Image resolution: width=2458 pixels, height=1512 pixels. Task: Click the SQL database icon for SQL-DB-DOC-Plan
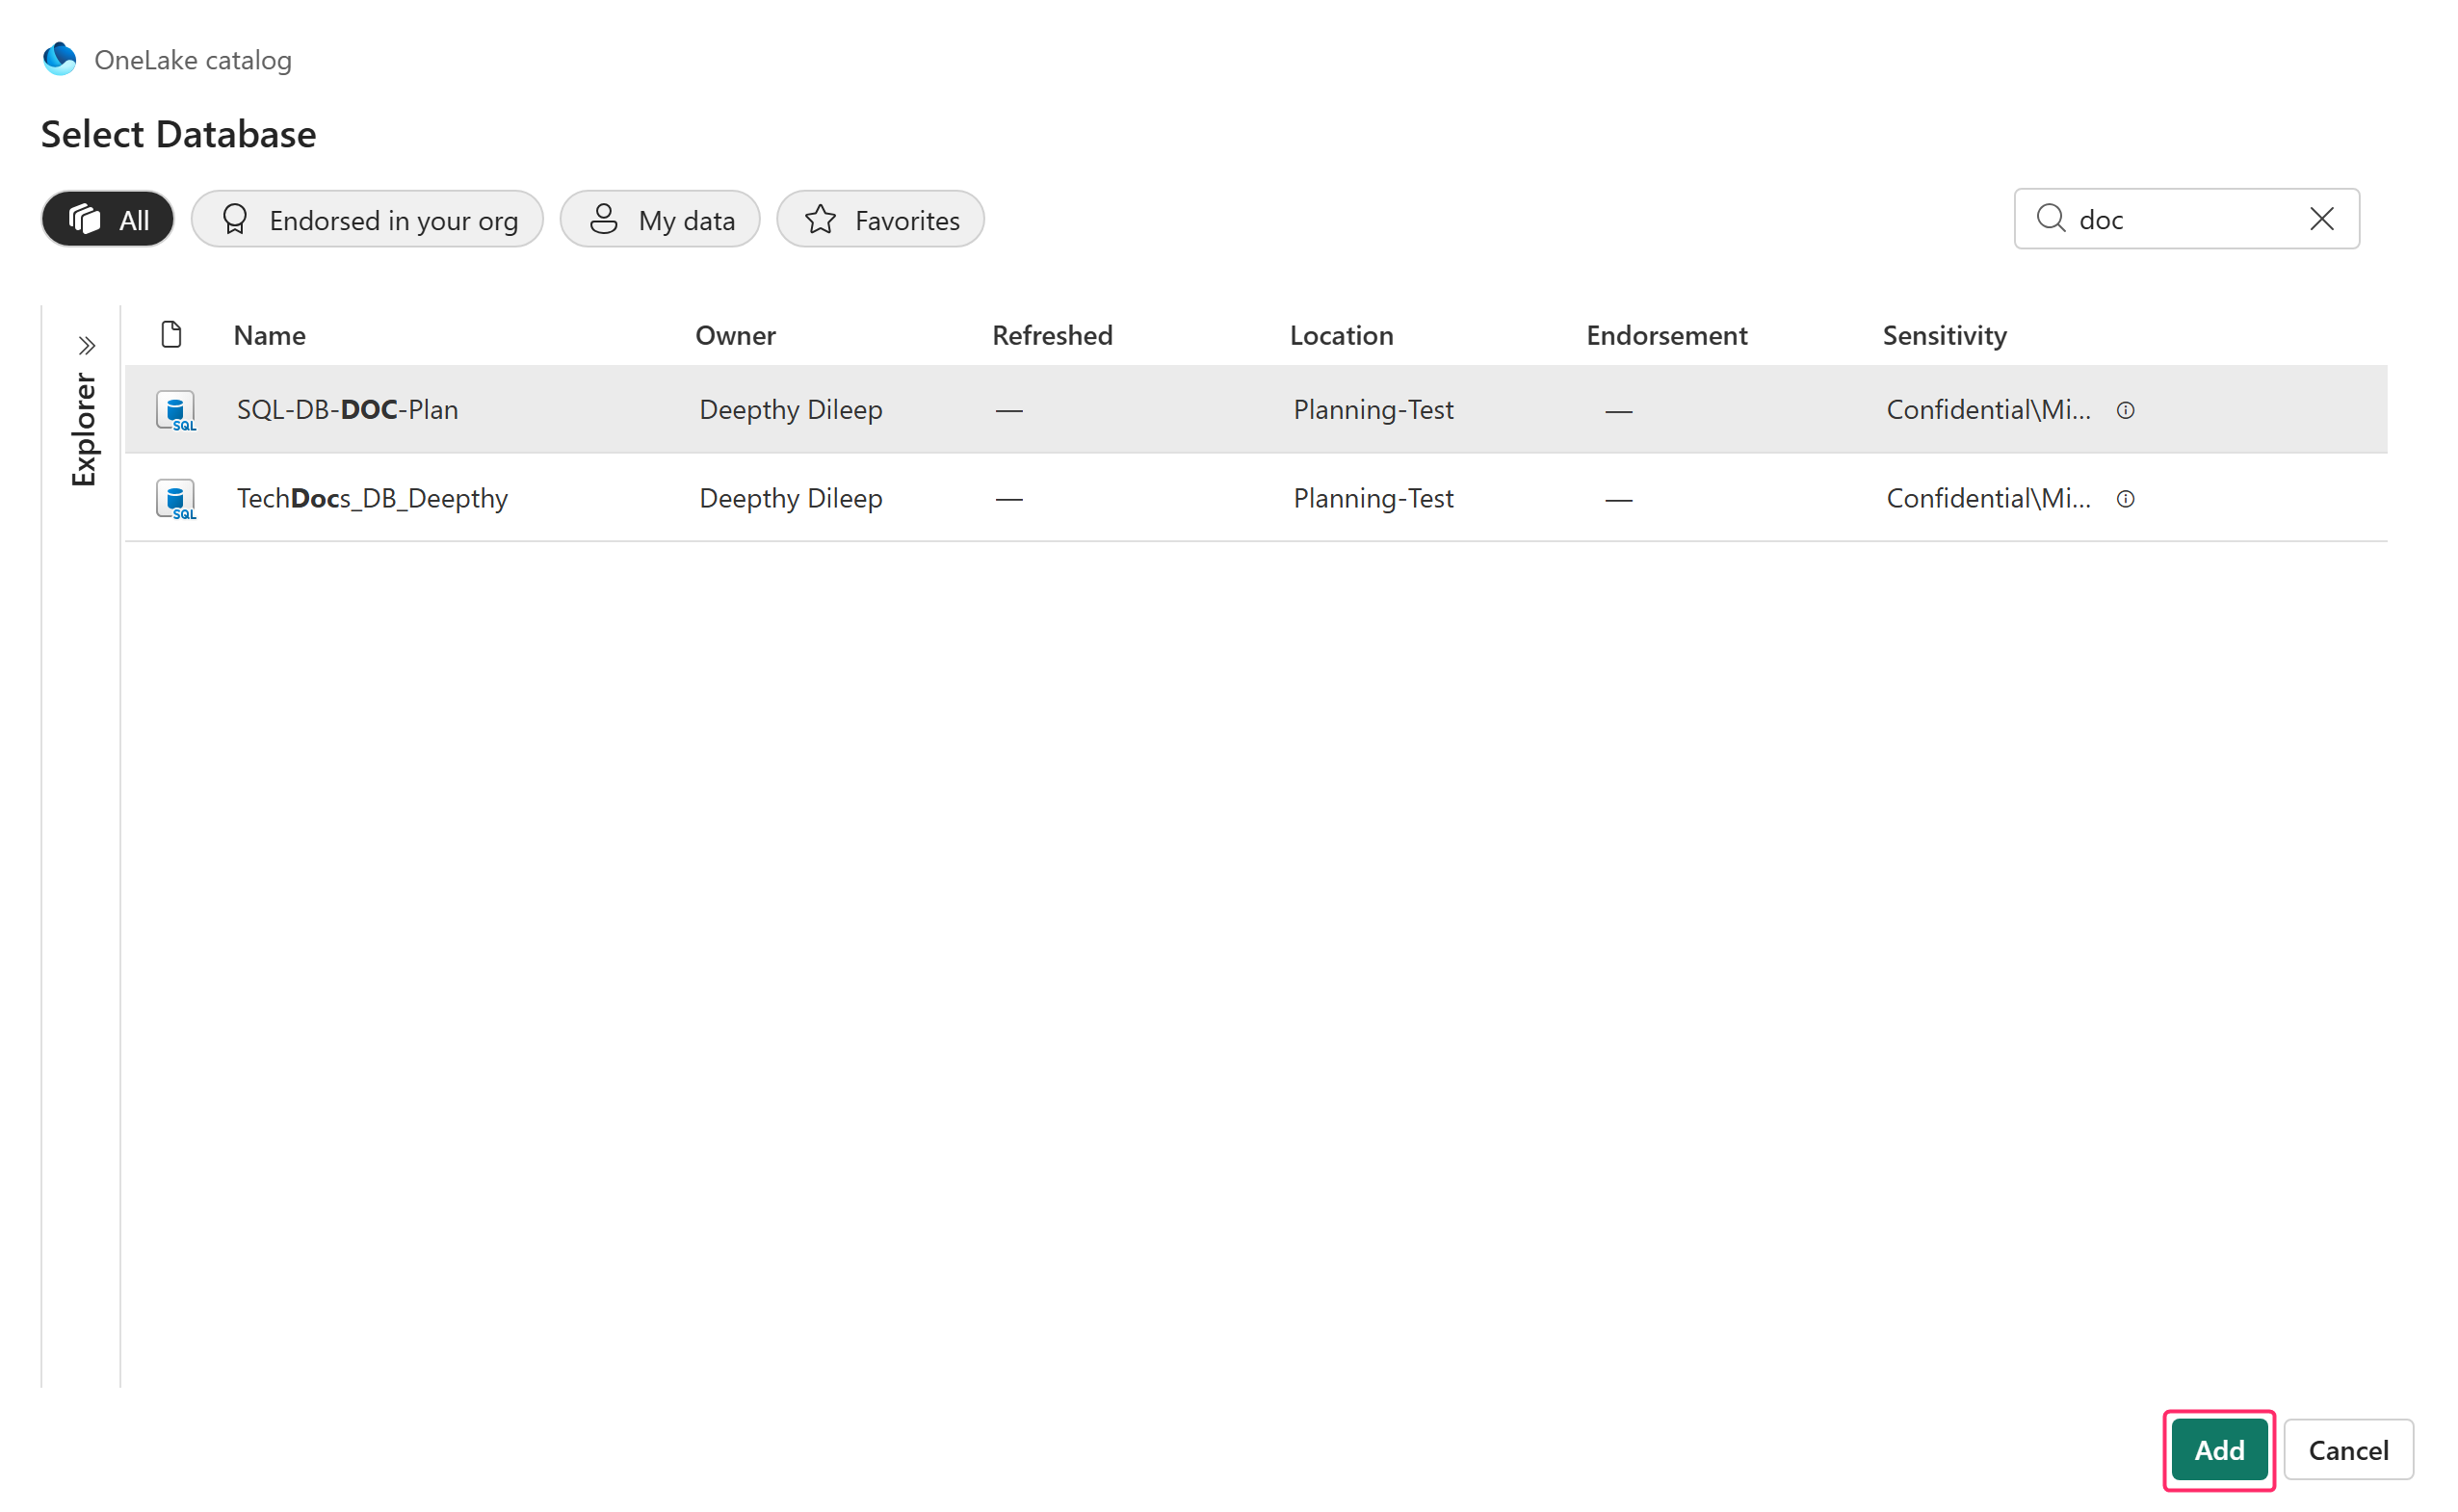point(176,410)
